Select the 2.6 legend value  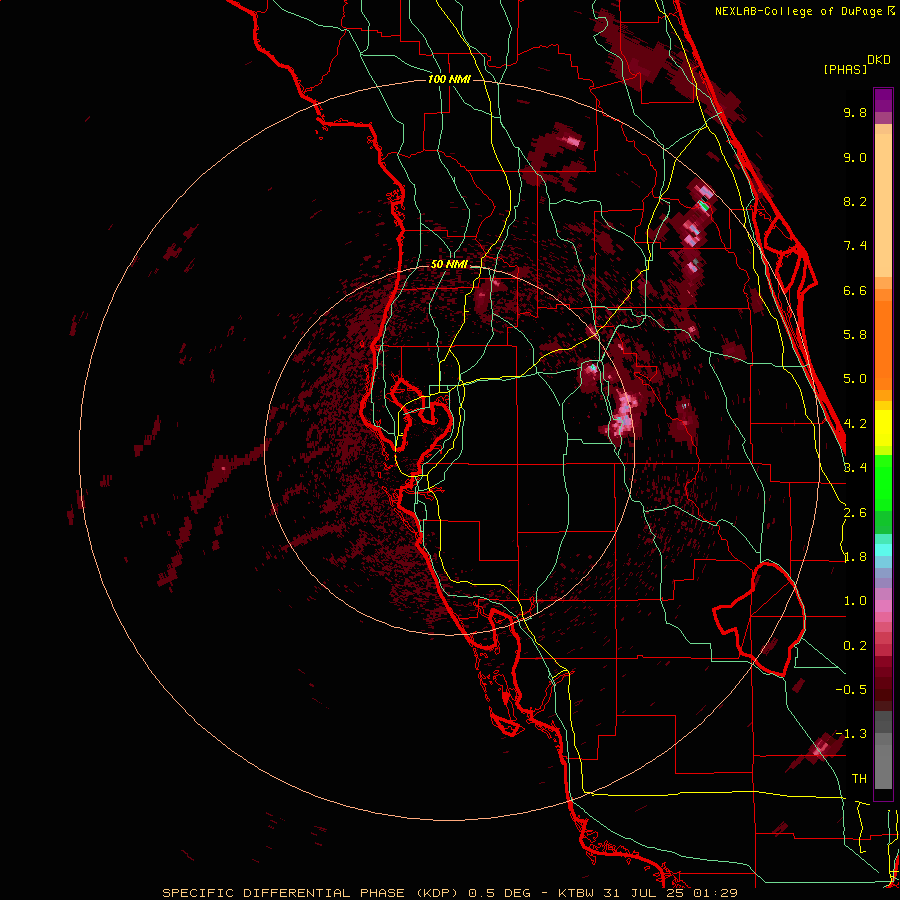coord(855,513)
